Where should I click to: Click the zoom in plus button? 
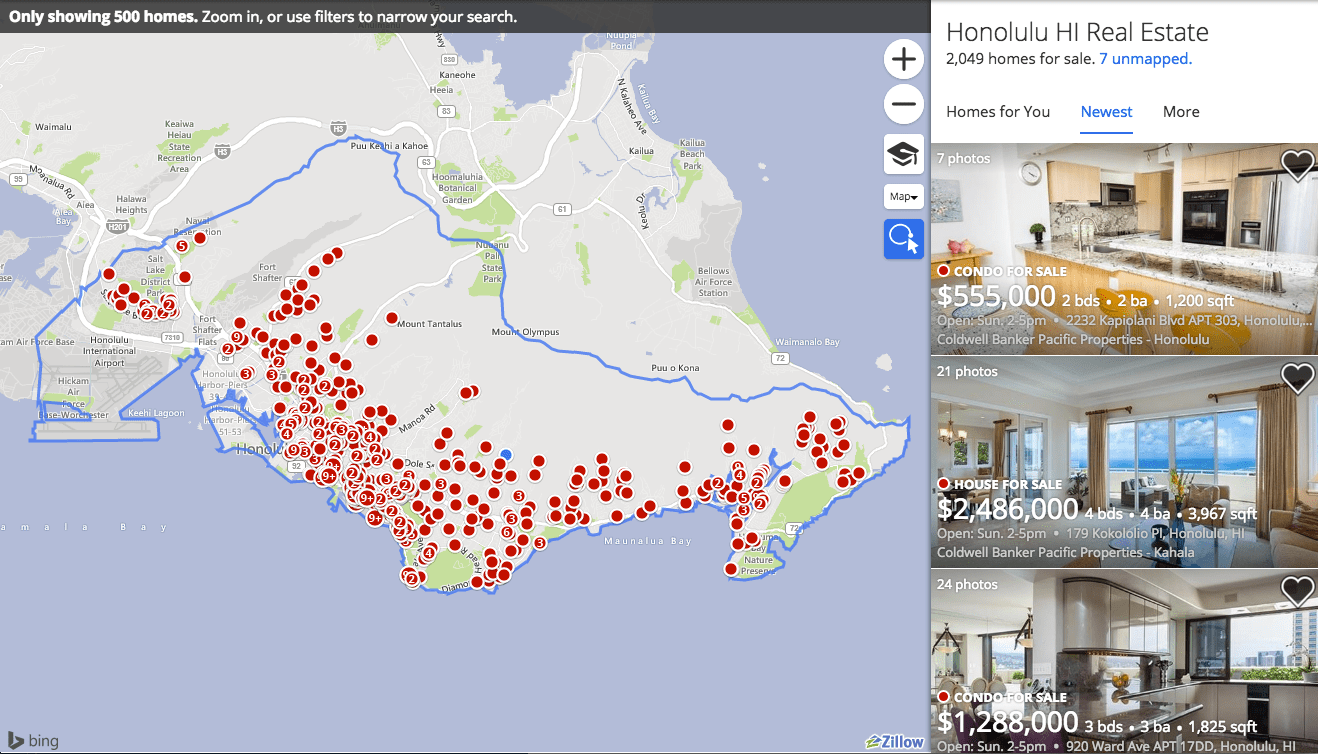coord(903,60)
